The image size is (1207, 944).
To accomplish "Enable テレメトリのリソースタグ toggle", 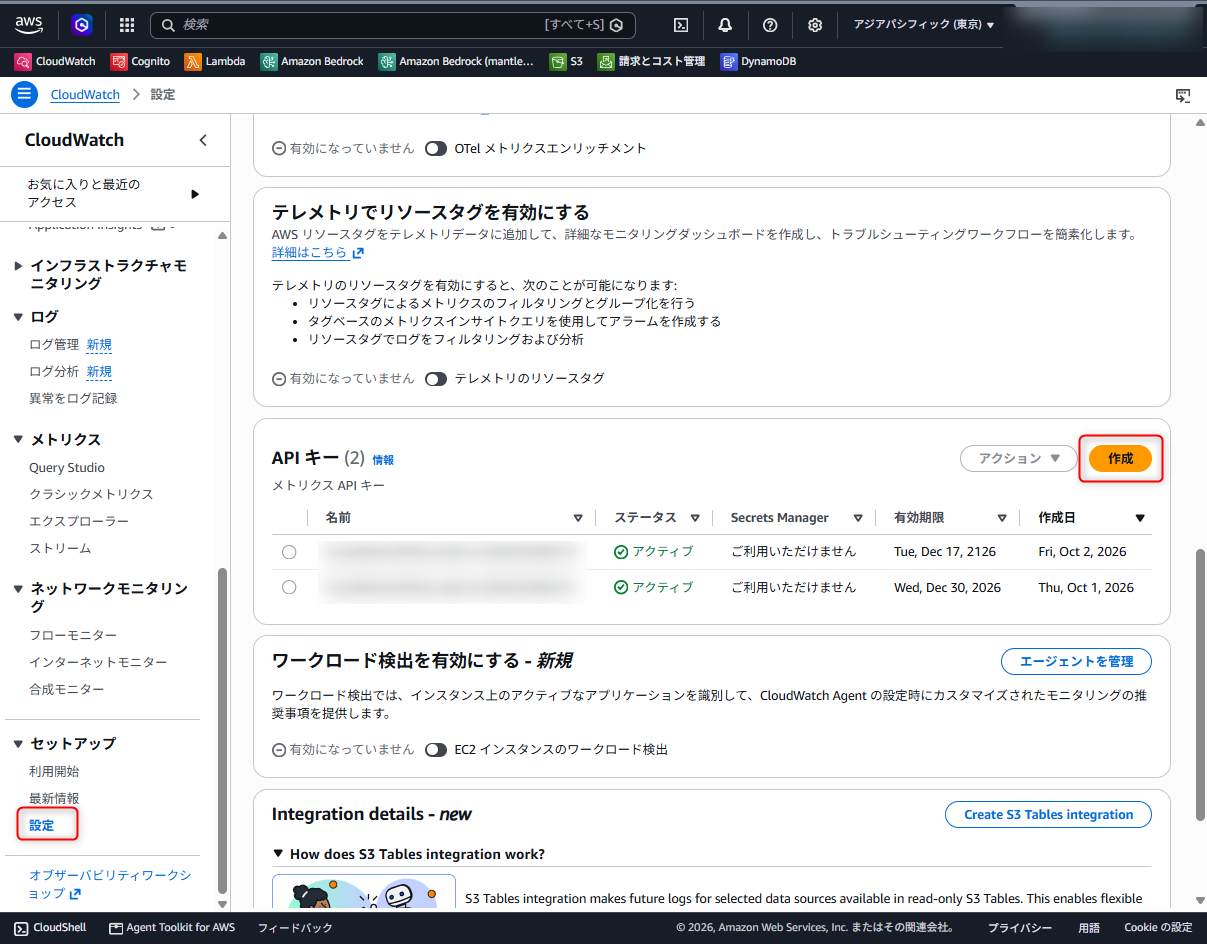I will [435, 379].
